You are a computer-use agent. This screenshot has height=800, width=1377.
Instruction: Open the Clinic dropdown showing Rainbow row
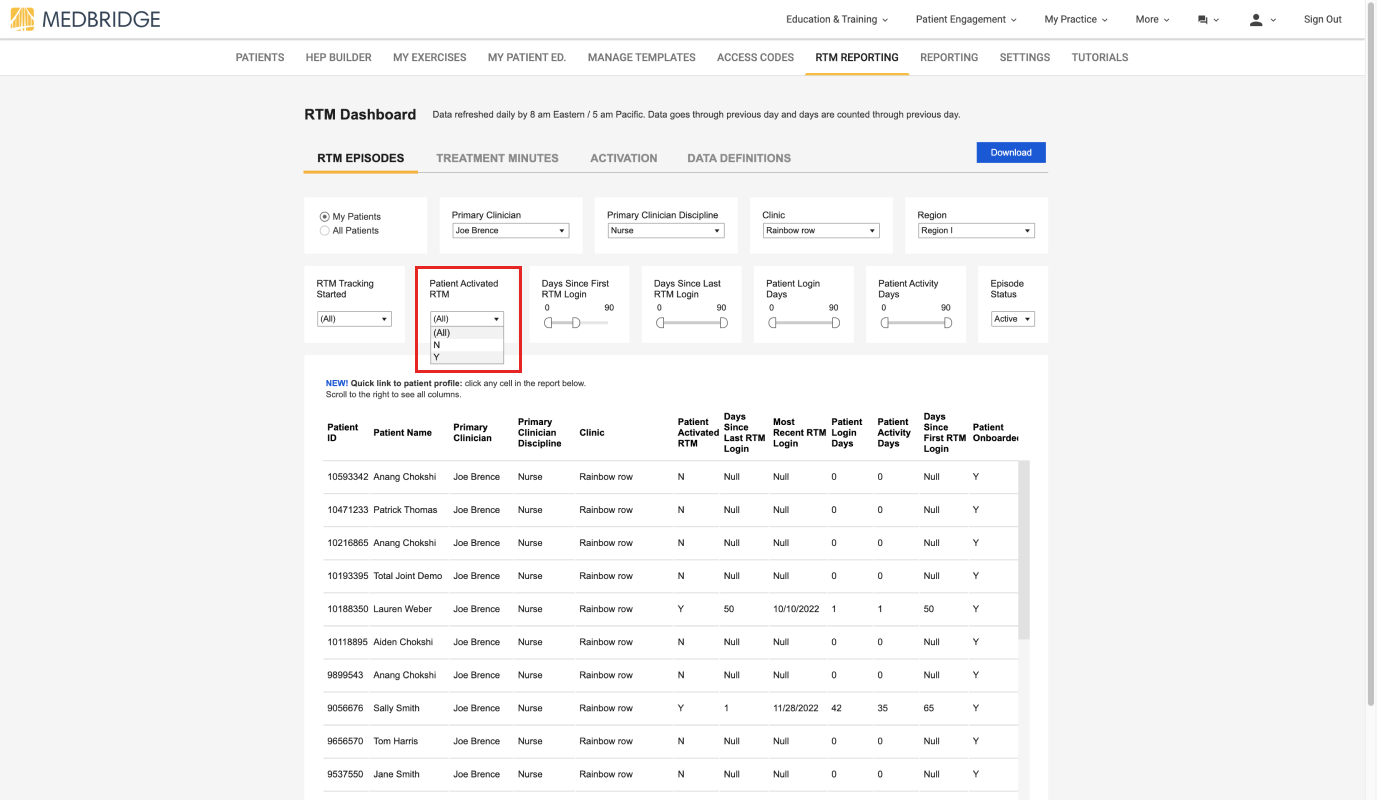tap(821, 231)
